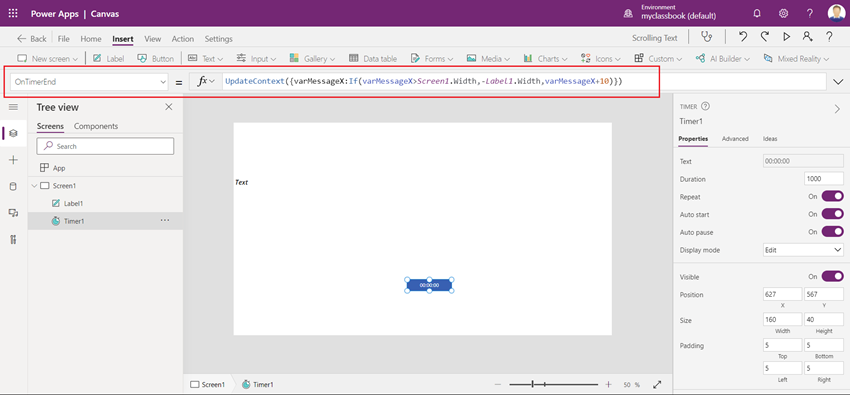
Task: Open the Data cylinder icon
Action: pyautogui.click(x=14, y=186)
